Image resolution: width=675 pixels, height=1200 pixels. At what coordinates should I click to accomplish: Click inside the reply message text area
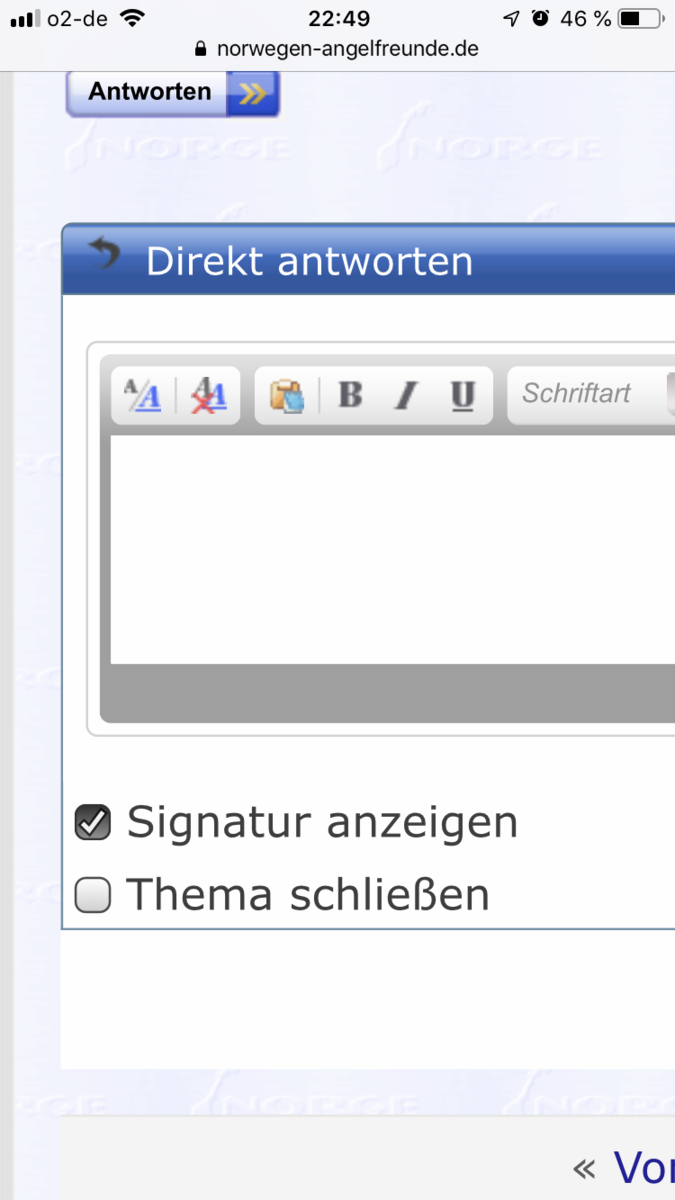pyautogui.click(x=390, y=548)
